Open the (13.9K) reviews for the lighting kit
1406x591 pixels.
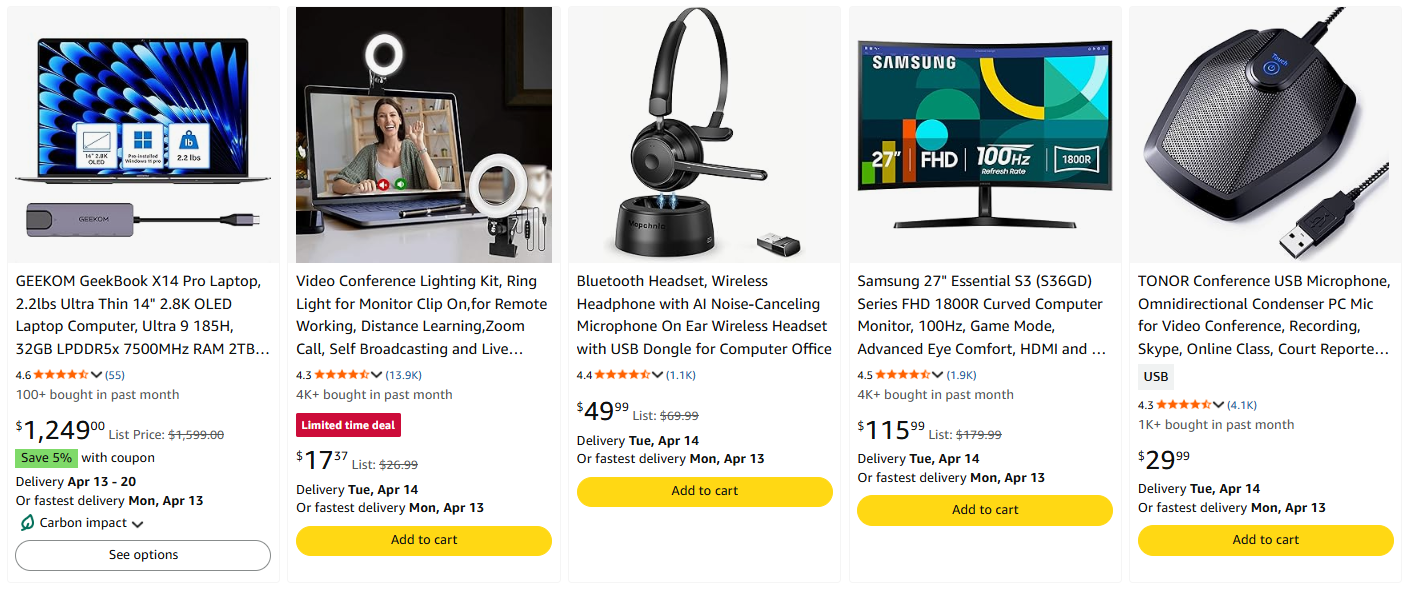coord(404,375)
